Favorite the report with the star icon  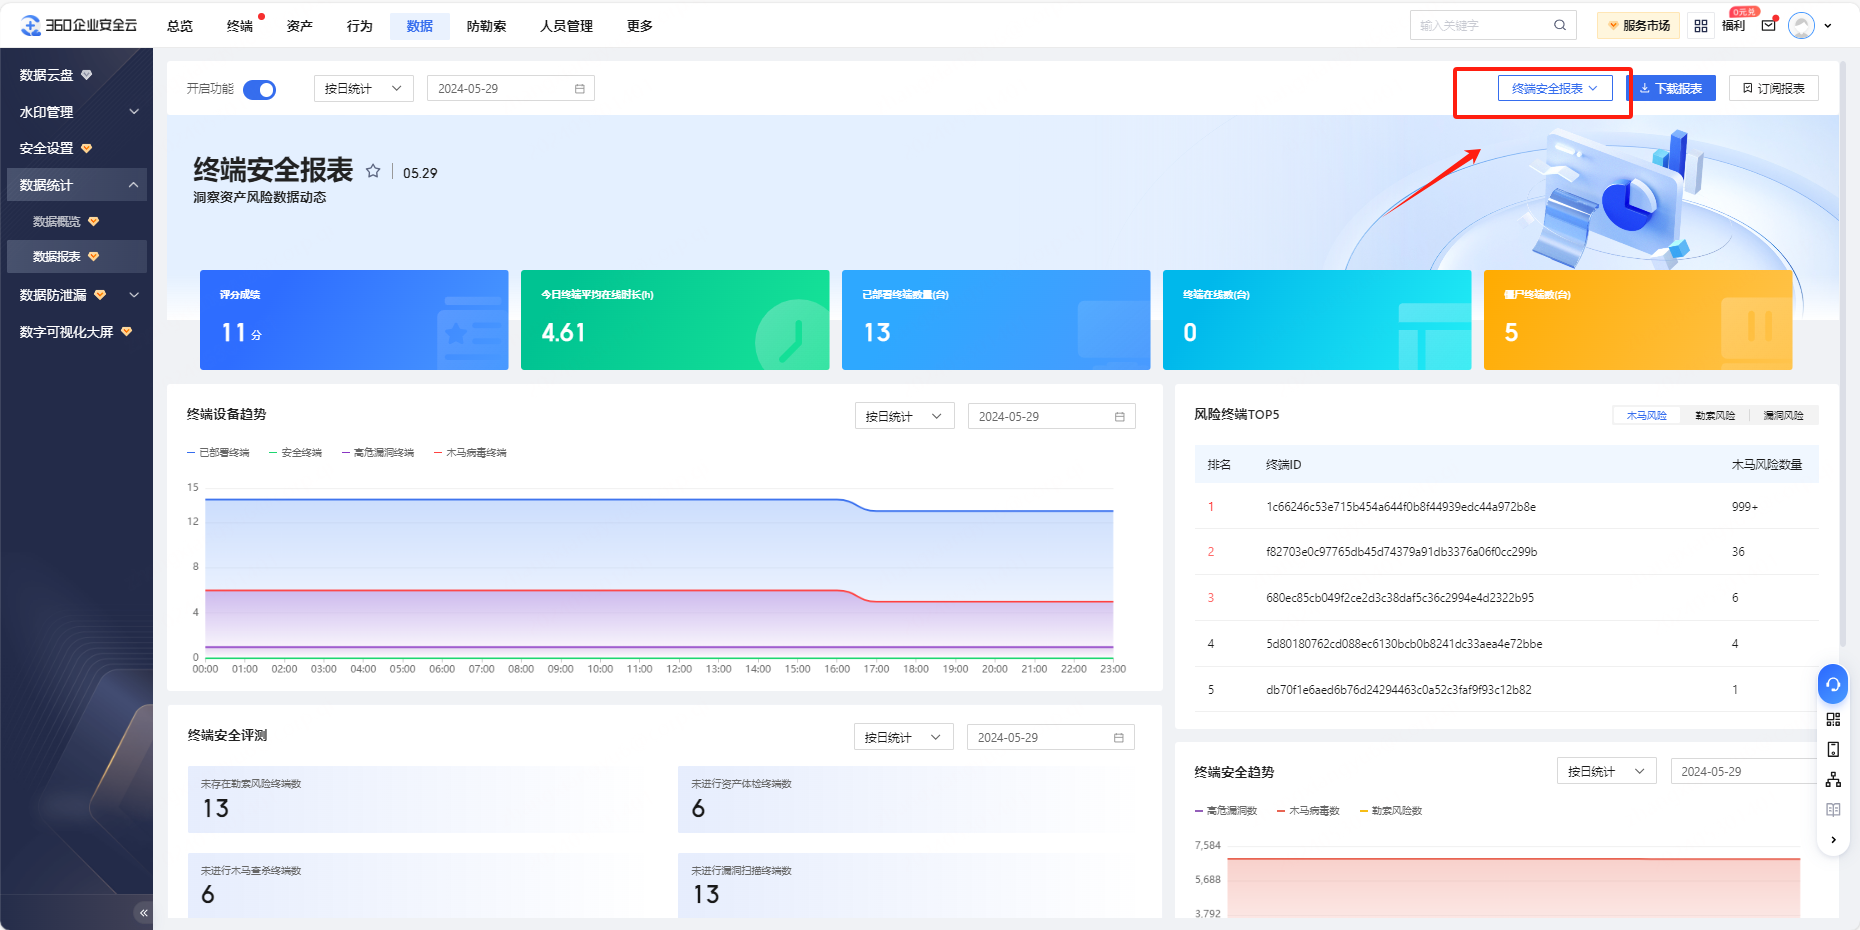373,171
